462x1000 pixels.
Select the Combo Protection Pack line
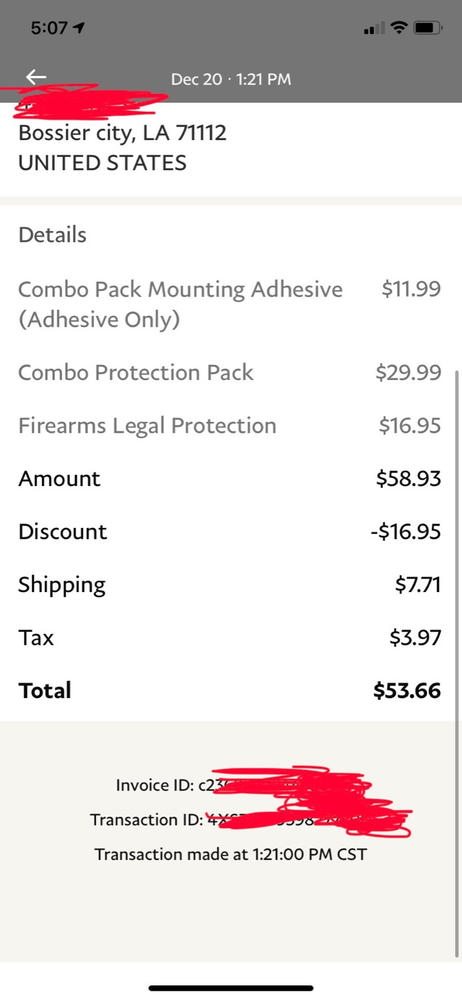pos(229,372)
